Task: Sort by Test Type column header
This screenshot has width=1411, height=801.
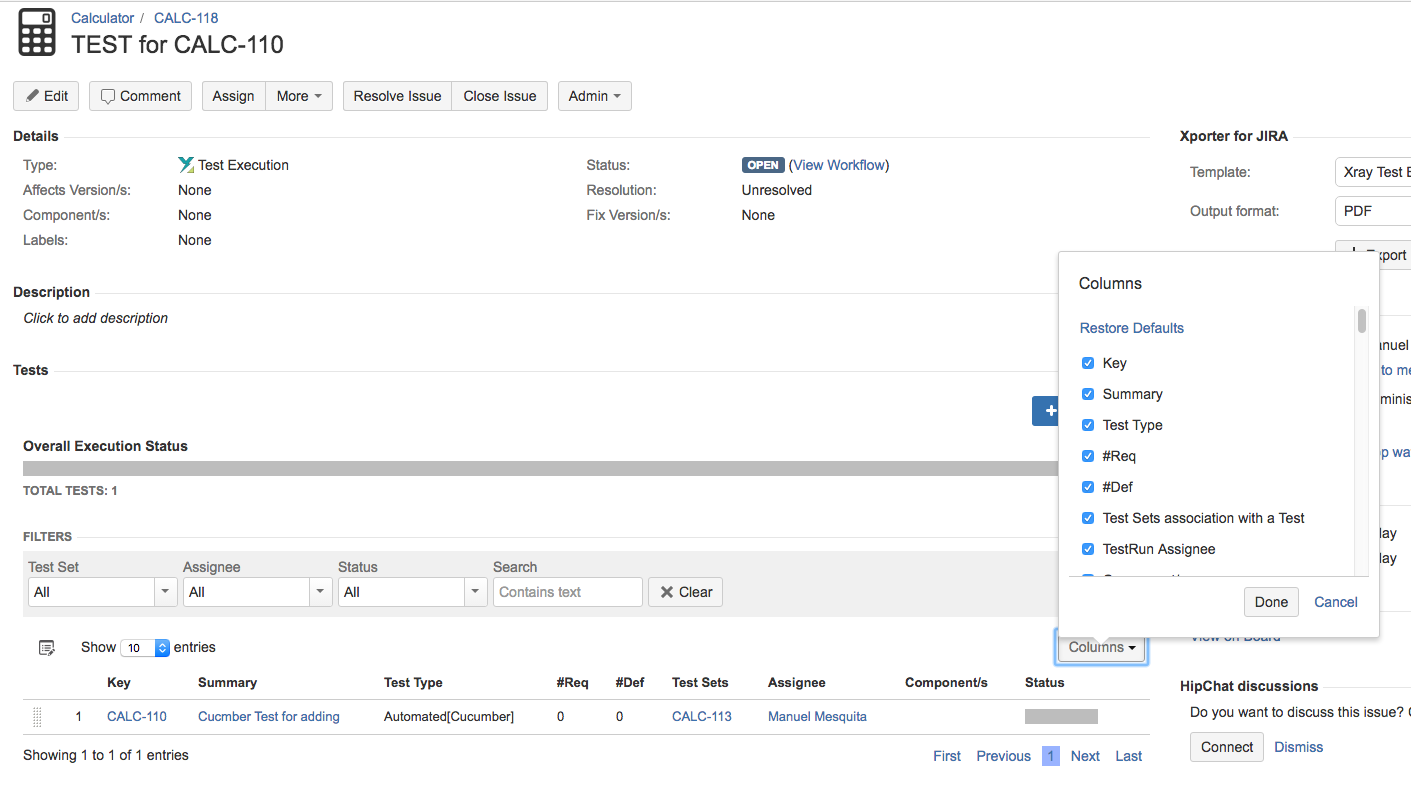Action: (413, 682)
